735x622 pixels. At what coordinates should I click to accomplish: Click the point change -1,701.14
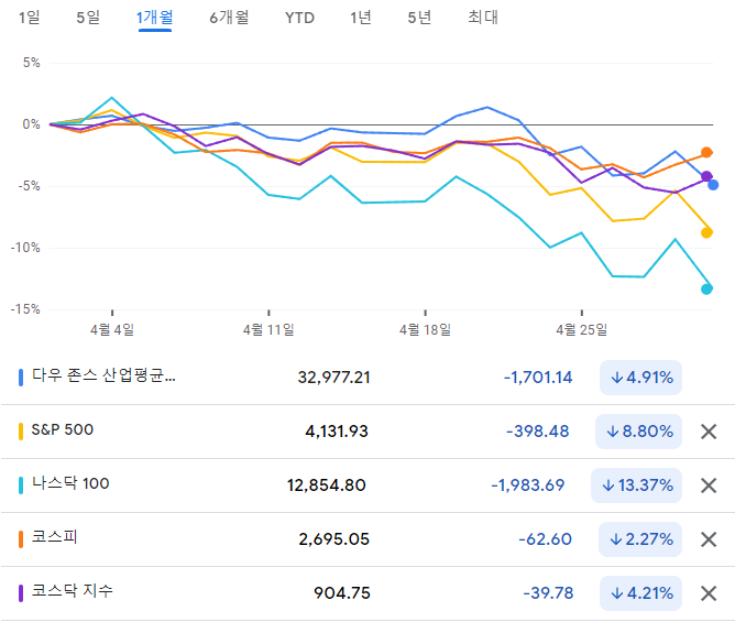click(538, 377)
